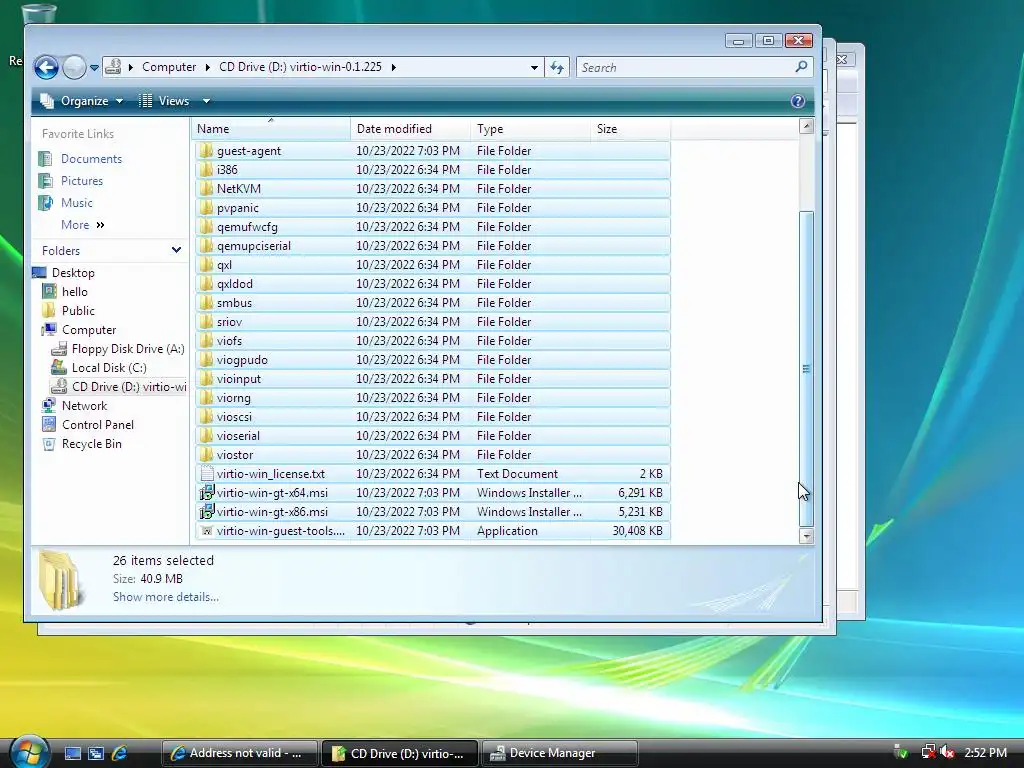Open the Windows Start orb
The height and width of the screenshot is (768, 1024).
coord(29,752)
